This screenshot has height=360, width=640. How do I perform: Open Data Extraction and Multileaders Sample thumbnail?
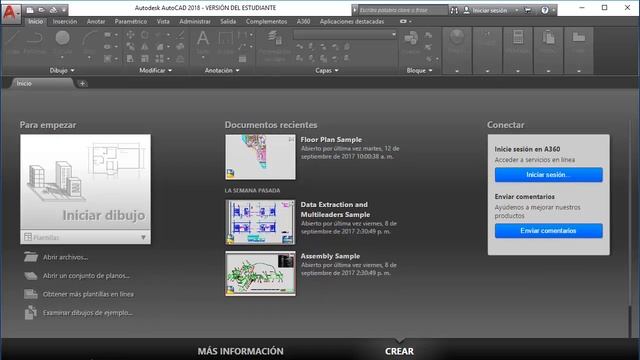coord(260,222)
